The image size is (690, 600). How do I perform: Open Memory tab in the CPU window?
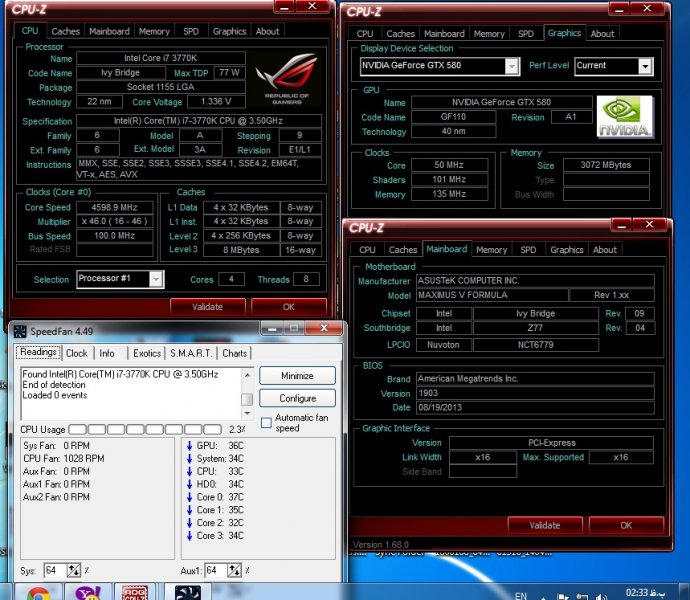click(x=154, y=31)
